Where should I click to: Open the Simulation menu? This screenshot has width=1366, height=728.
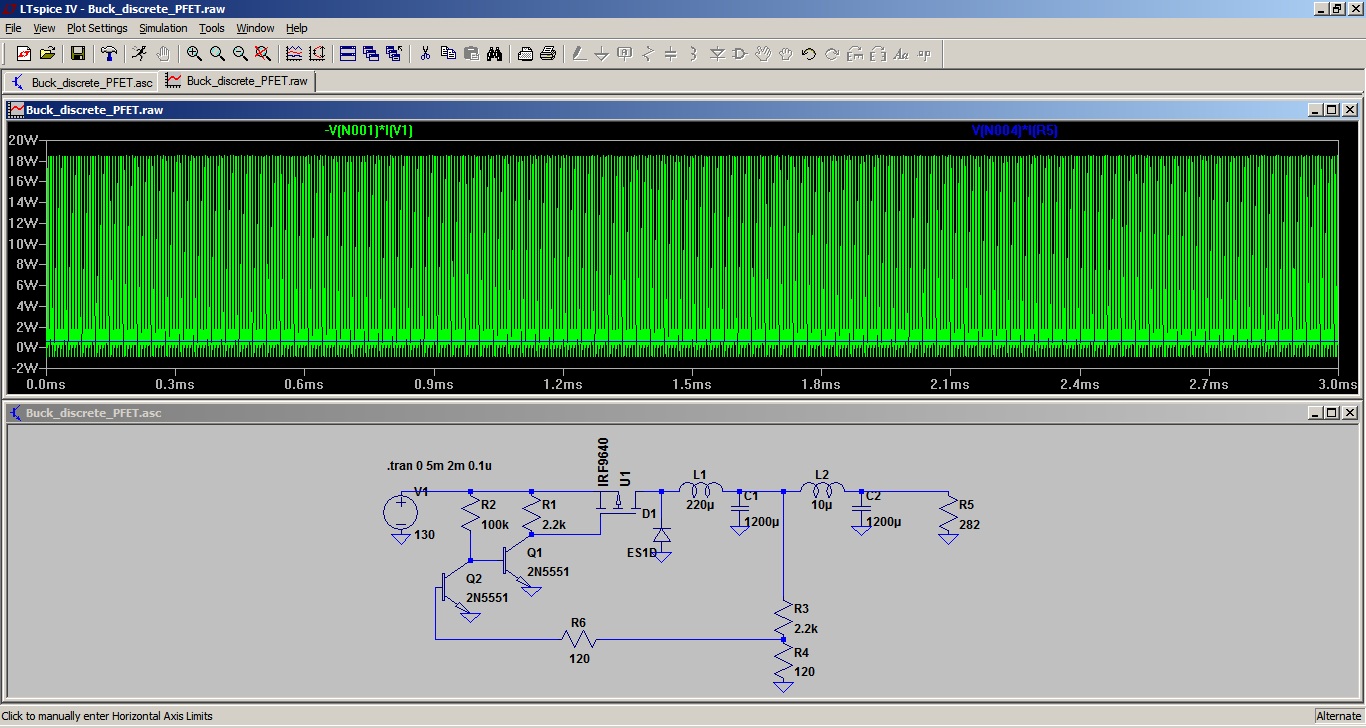(x=163, y=28)
